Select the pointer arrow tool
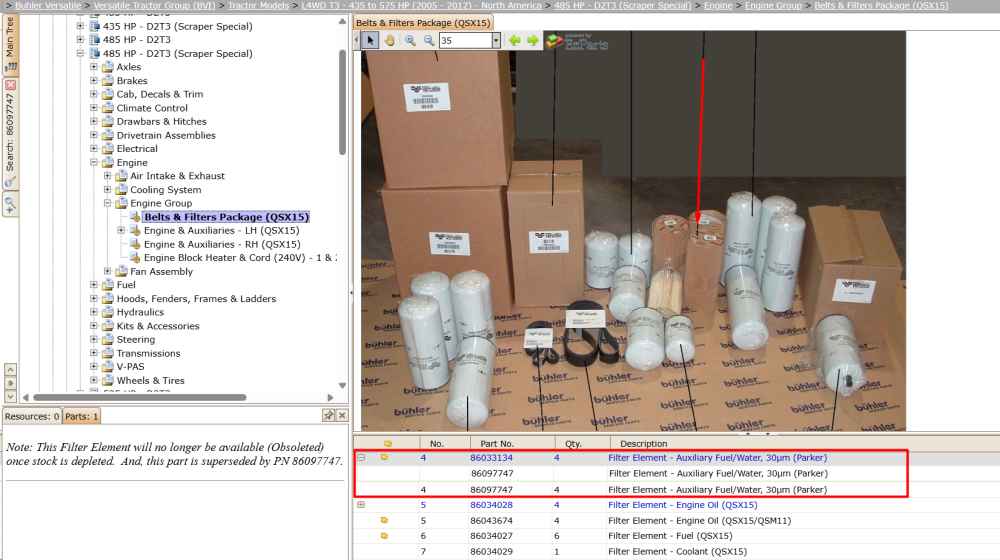The height and width of the screenshot is (560, 1000). [x=370, y=40]
